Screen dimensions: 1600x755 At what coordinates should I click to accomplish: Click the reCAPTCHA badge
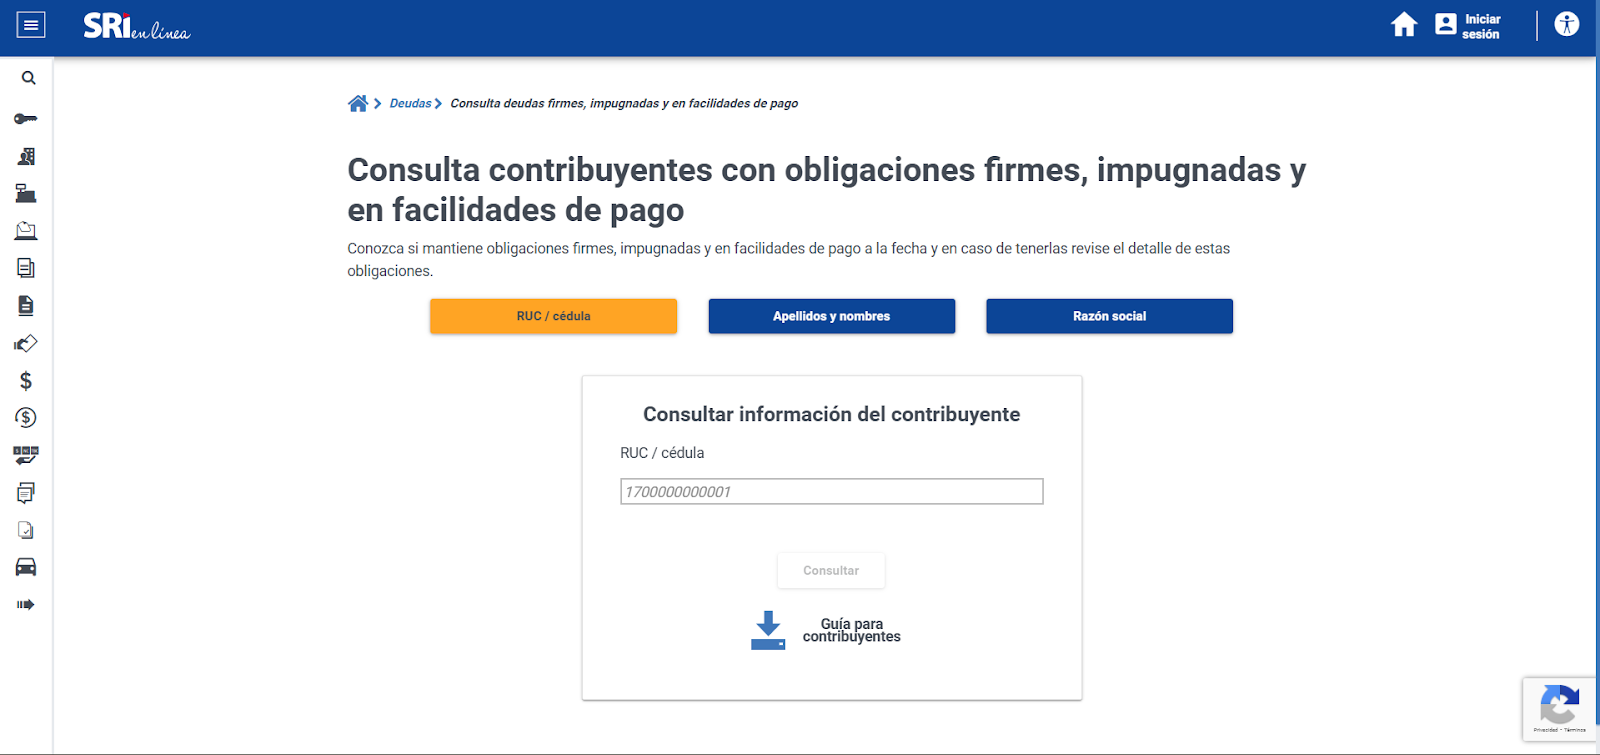point(1560,709)
